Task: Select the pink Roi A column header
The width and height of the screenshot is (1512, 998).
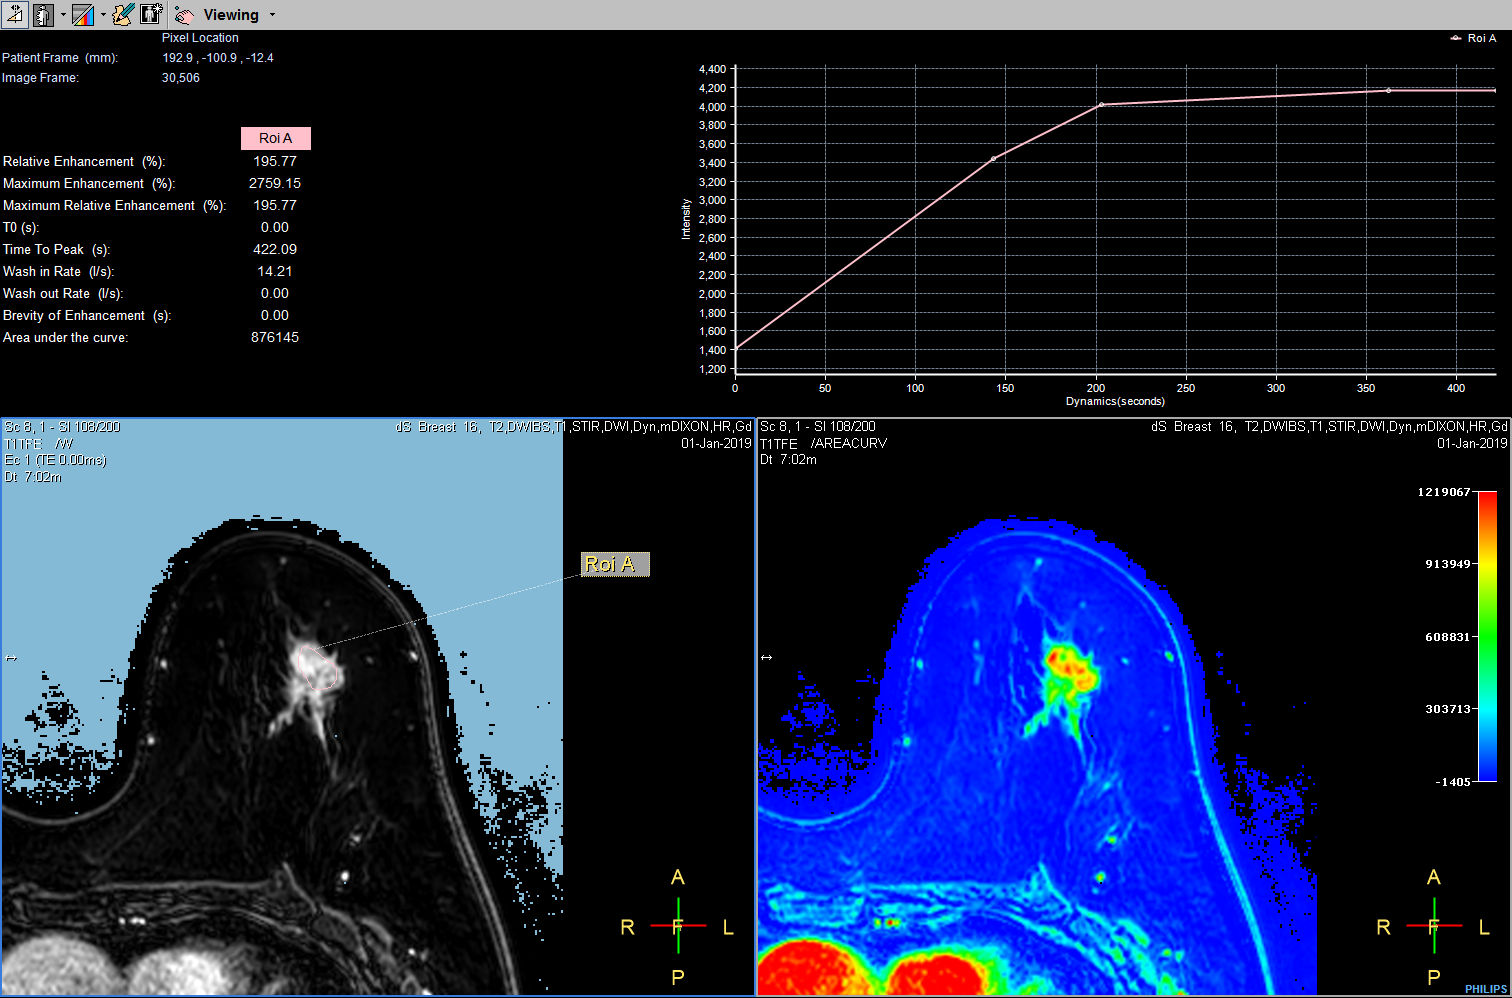Action: tap(275, 138)
